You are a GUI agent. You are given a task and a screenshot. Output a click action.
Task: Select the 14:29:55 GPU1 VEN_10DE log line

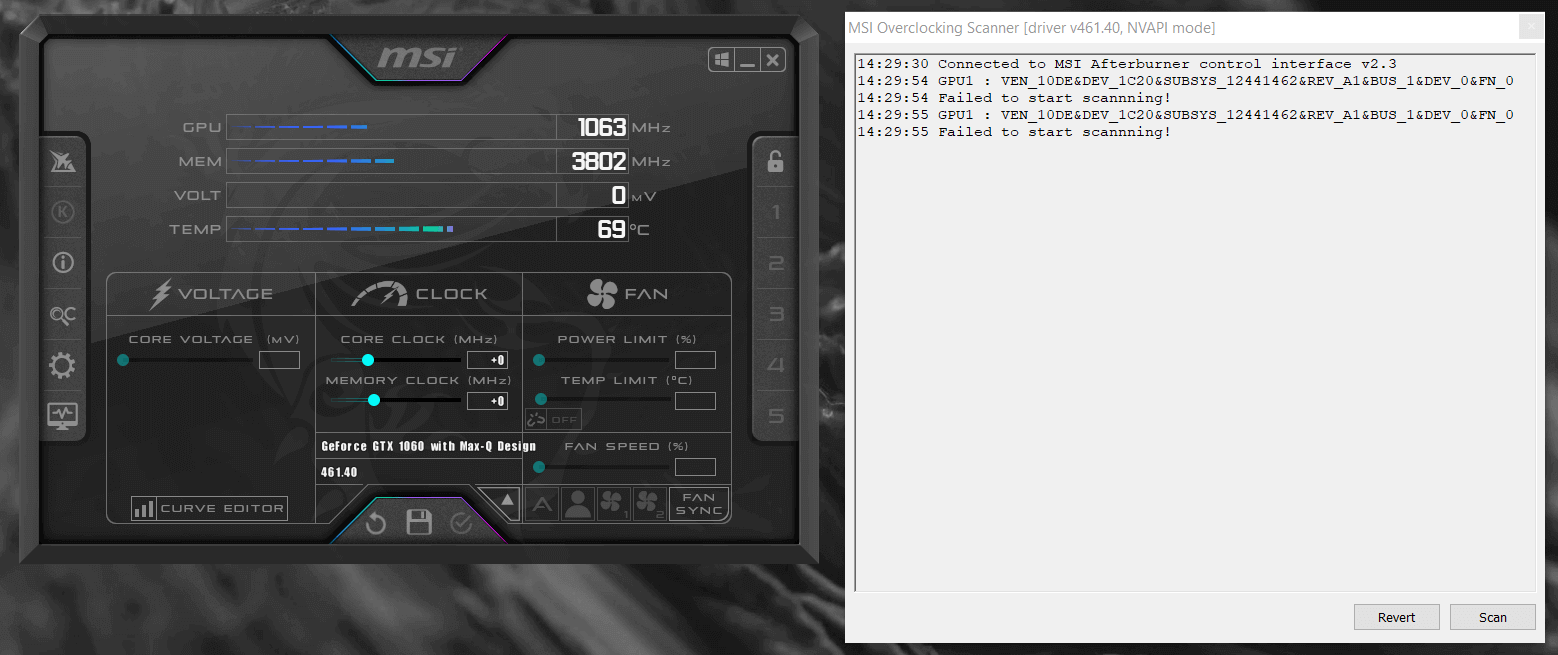(1185, 115)
